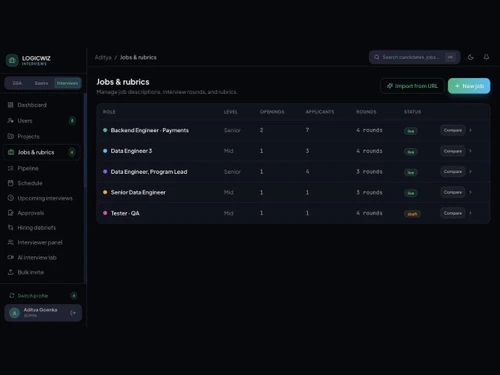Click the Pipeline icon in sidebar
Viewport: 500px width, 375px height.
(x=11, y=168)
